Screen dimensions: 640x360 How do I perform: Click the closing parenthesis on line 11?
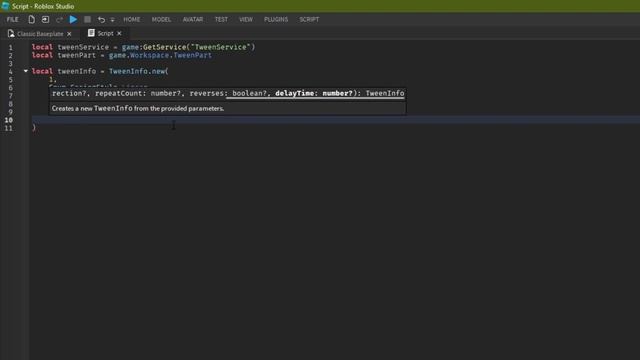coord(34,128)
